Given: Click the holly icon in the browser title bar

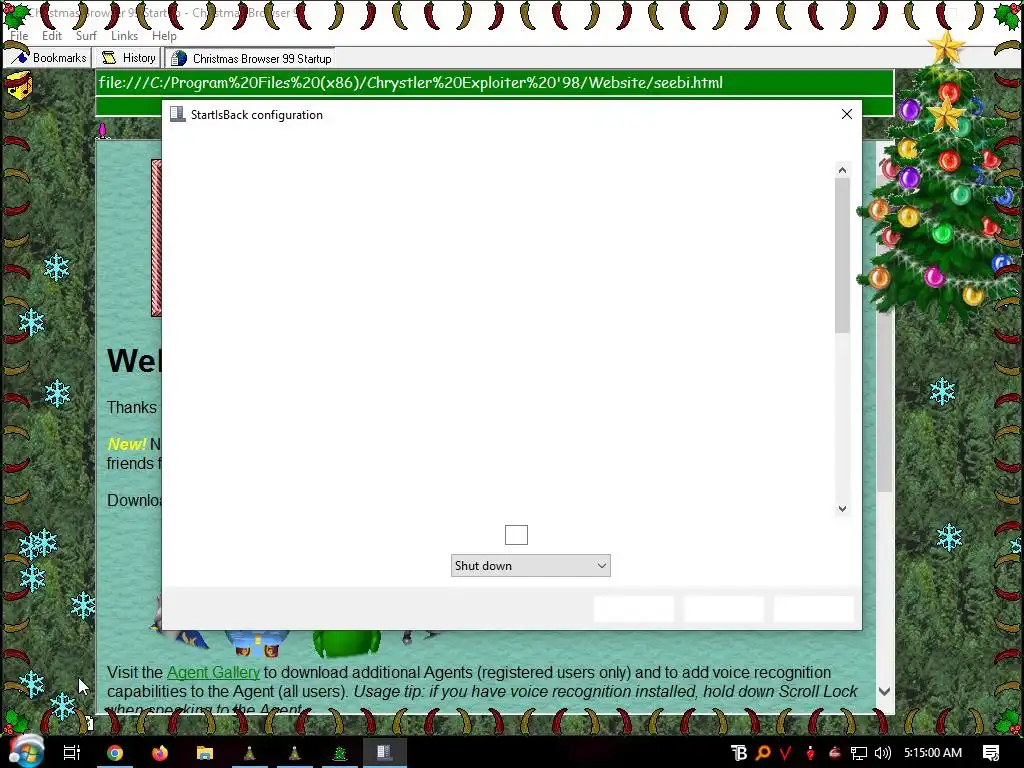Looking at the screenshot, I should [14, 14].
